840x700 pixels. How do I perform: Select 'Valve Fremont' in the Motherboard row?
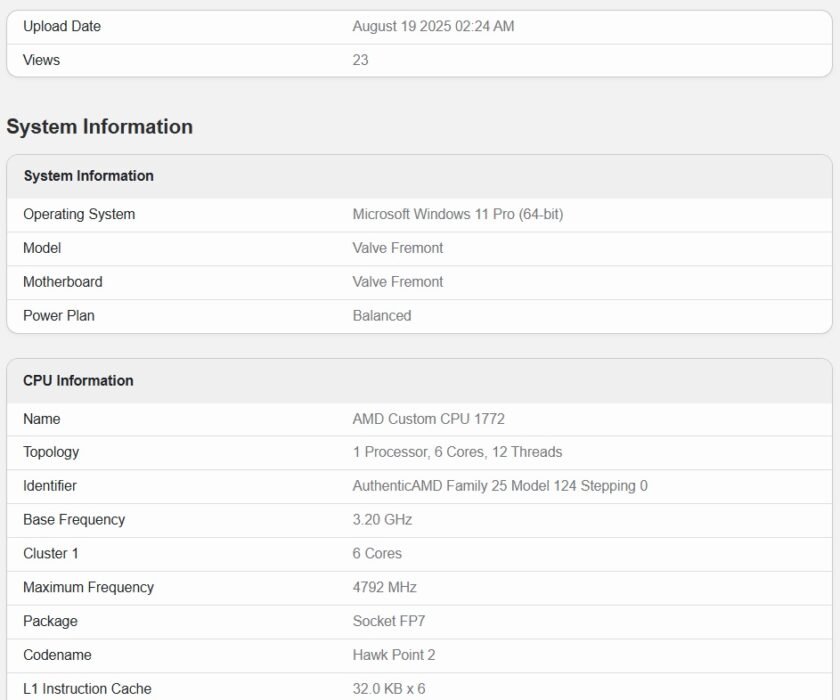click(398, 282)
